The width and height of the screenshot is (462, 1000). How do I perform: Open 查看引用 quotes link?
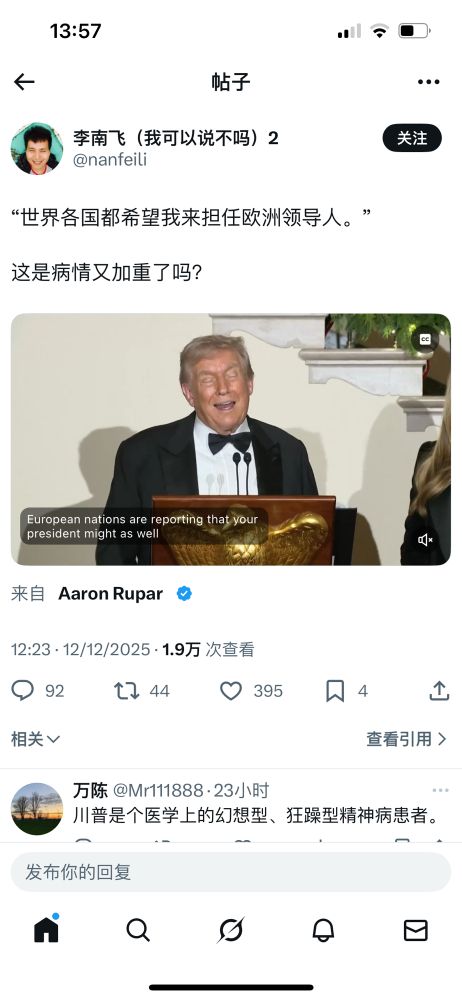click(x=406, y=739)
